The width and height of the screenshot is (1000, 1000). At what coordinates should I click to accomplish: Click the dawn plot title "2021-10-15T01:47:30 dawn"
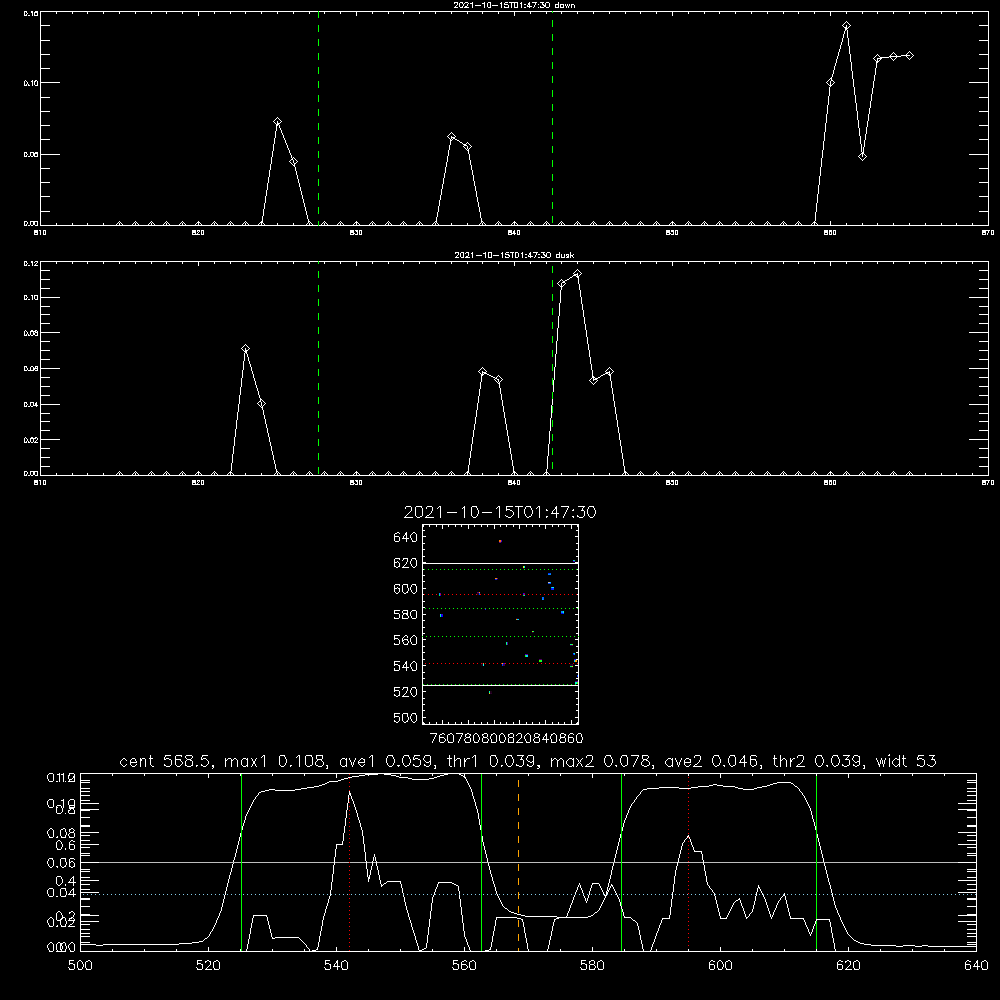pos(514,5)
